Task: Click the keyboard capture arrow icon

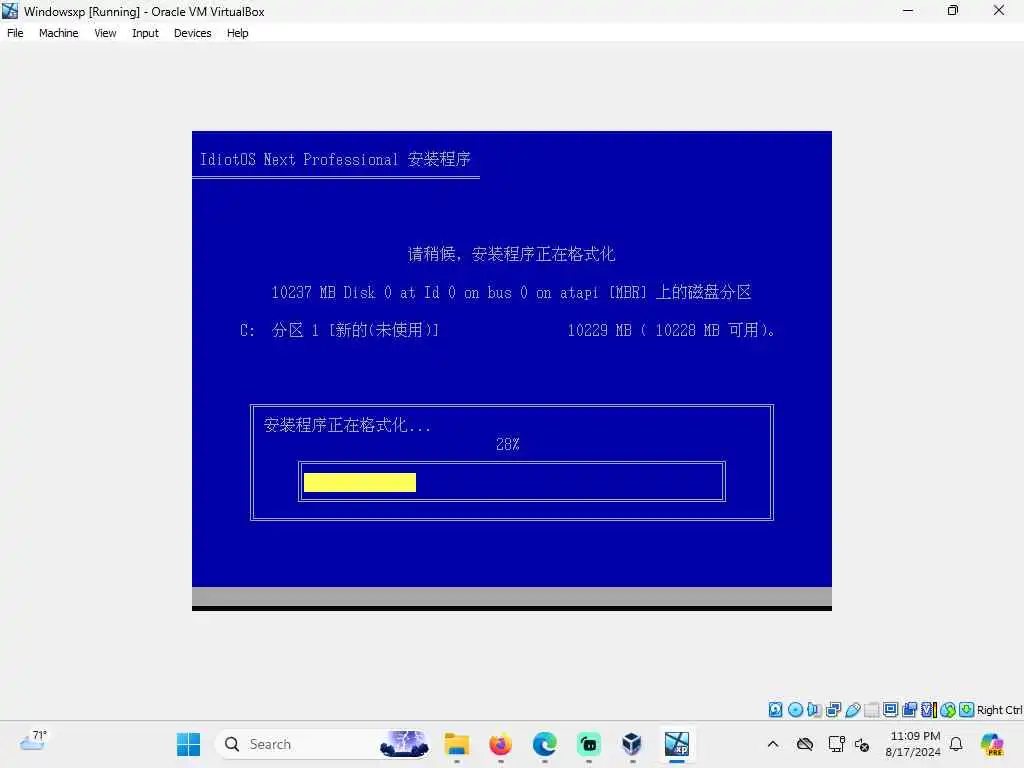Action: point(967,710)
